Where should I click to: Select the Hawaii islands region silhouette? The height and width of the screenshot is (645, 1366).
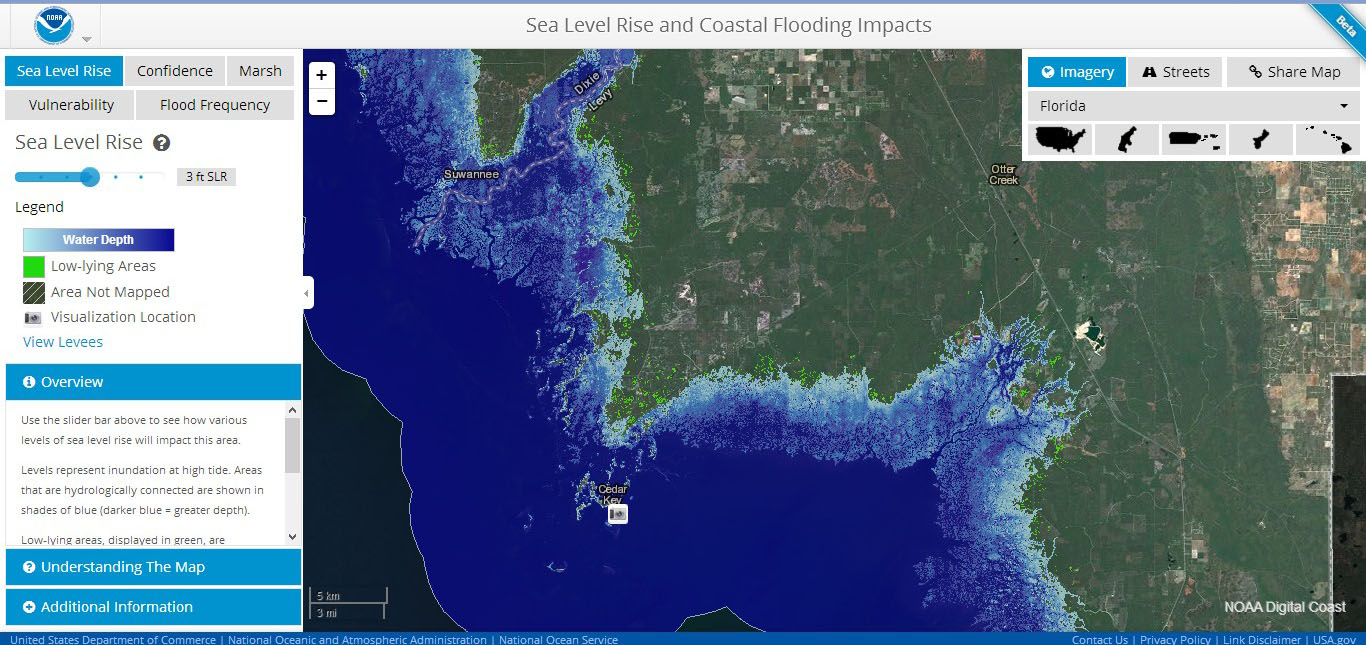pyautogui.click(x=1327, y=139)
